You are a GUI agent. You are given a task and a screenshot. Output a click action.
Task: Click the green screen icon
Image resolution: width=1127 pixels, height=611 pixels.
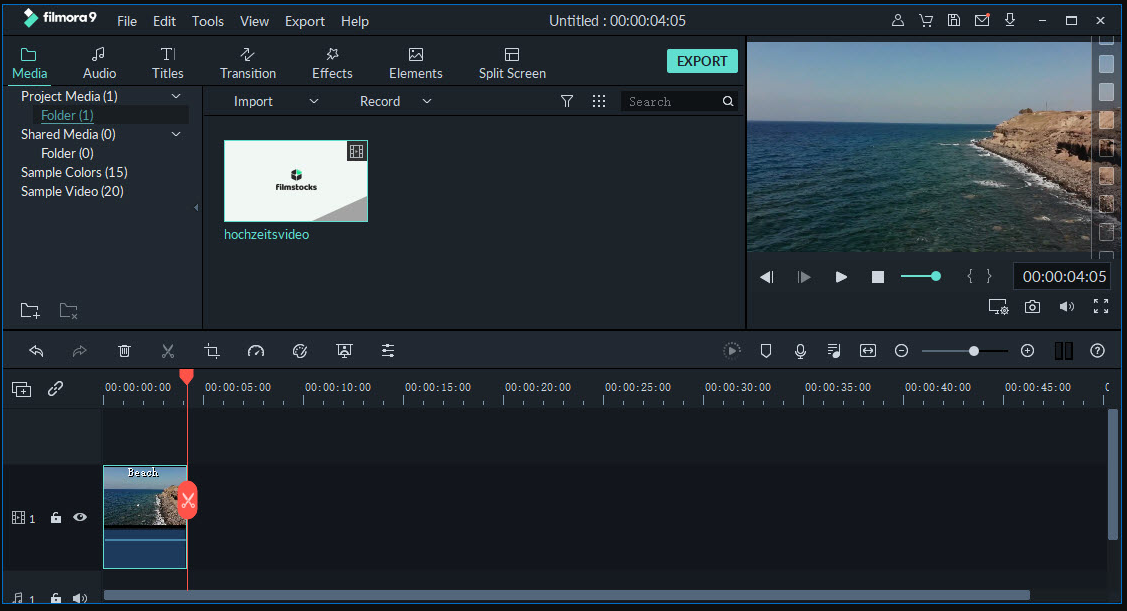344,351
